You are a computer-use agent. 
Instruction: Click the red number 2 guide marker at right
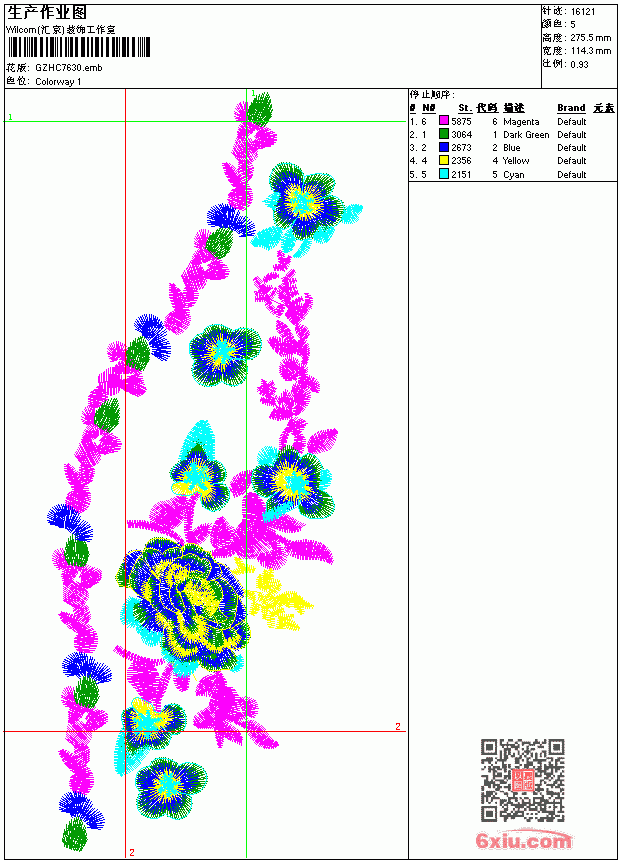click(x=398, y=726)
